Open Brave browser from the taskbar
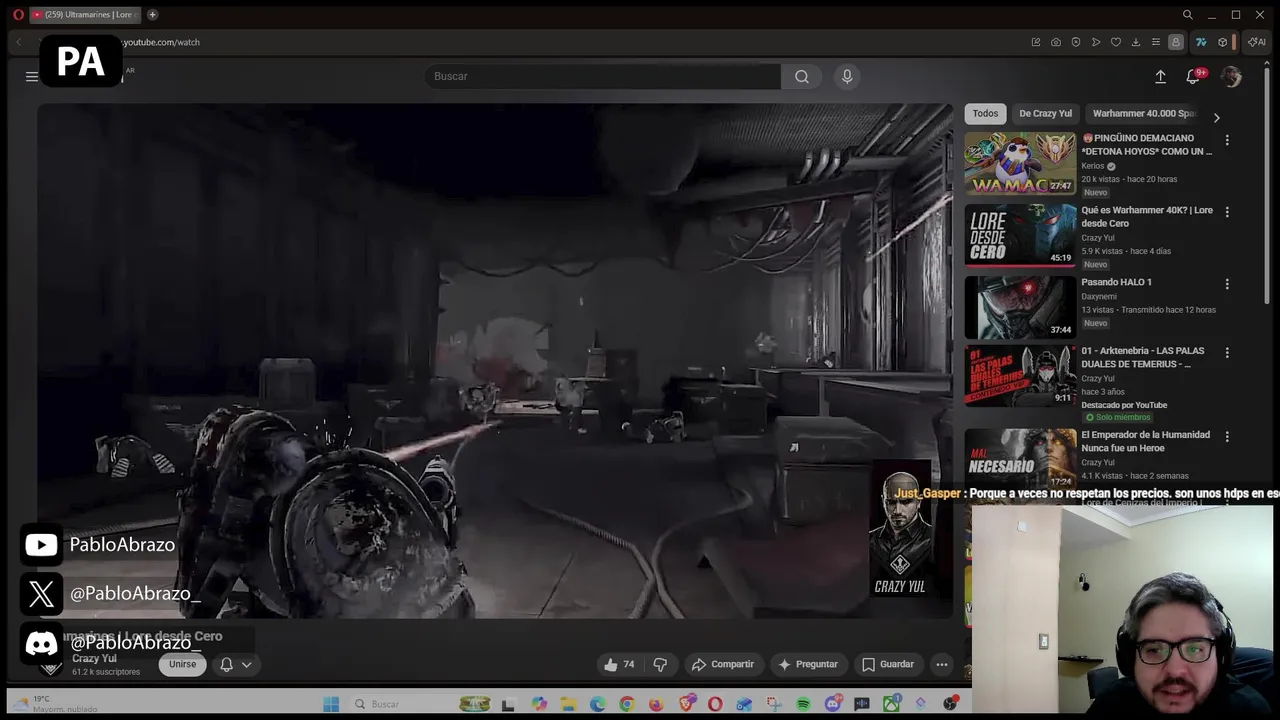1280x720 pixels. tap(687, 704)
